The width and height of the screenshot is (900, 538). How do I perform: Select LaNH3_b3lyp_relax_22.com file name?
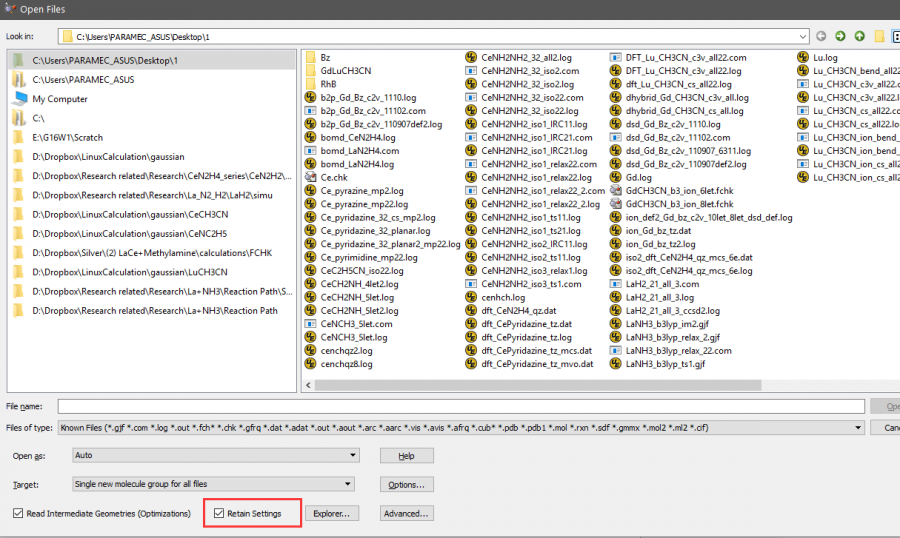678,350
